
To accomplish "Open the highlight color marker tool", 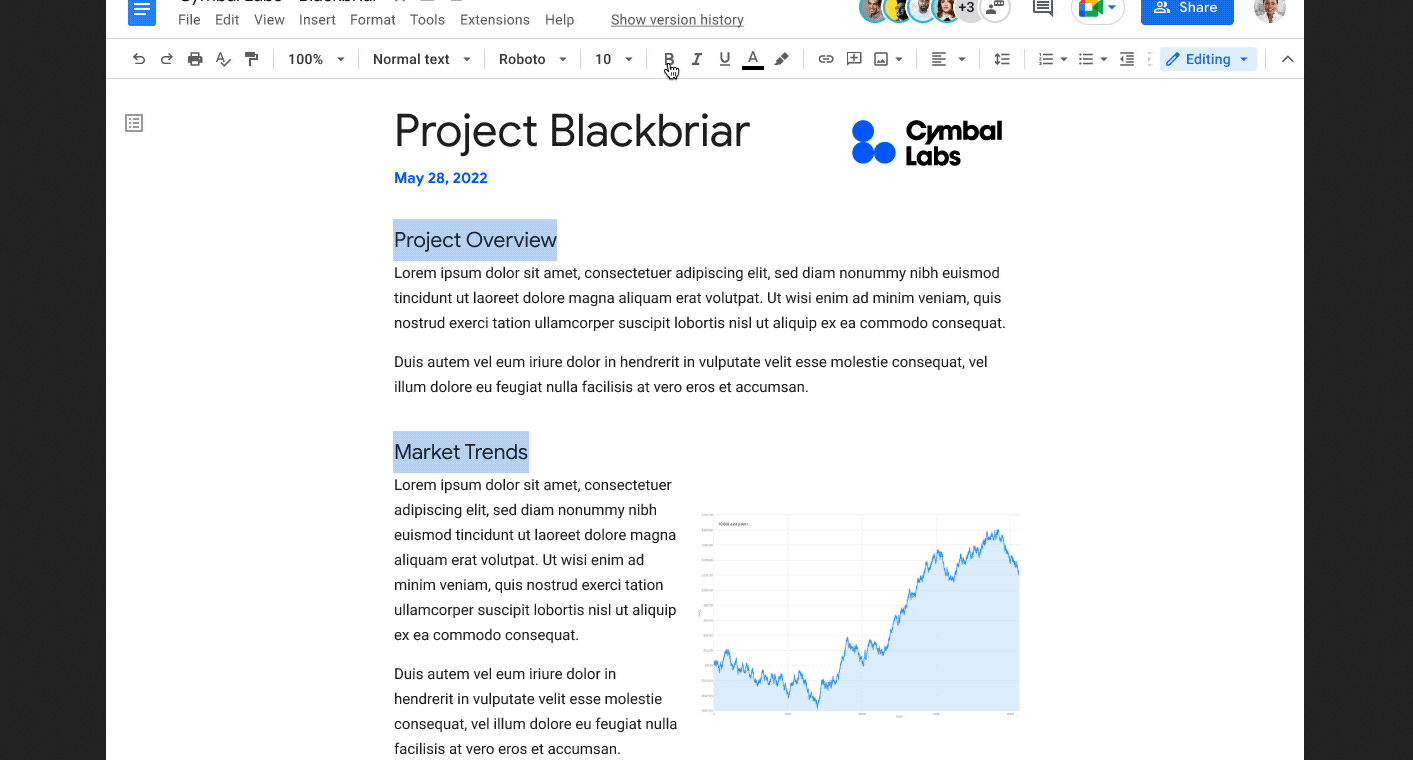I will click(781, 59).
